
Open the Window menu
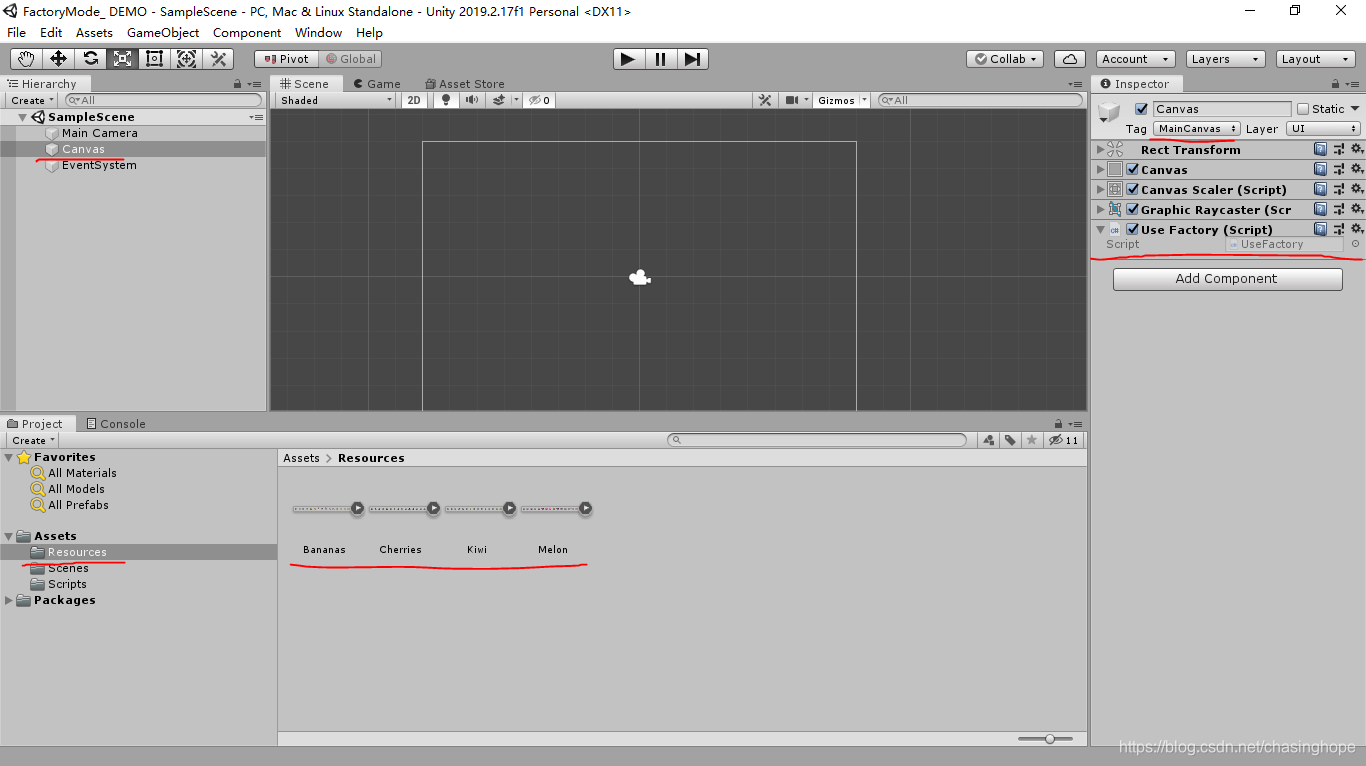tap(319, 33)
